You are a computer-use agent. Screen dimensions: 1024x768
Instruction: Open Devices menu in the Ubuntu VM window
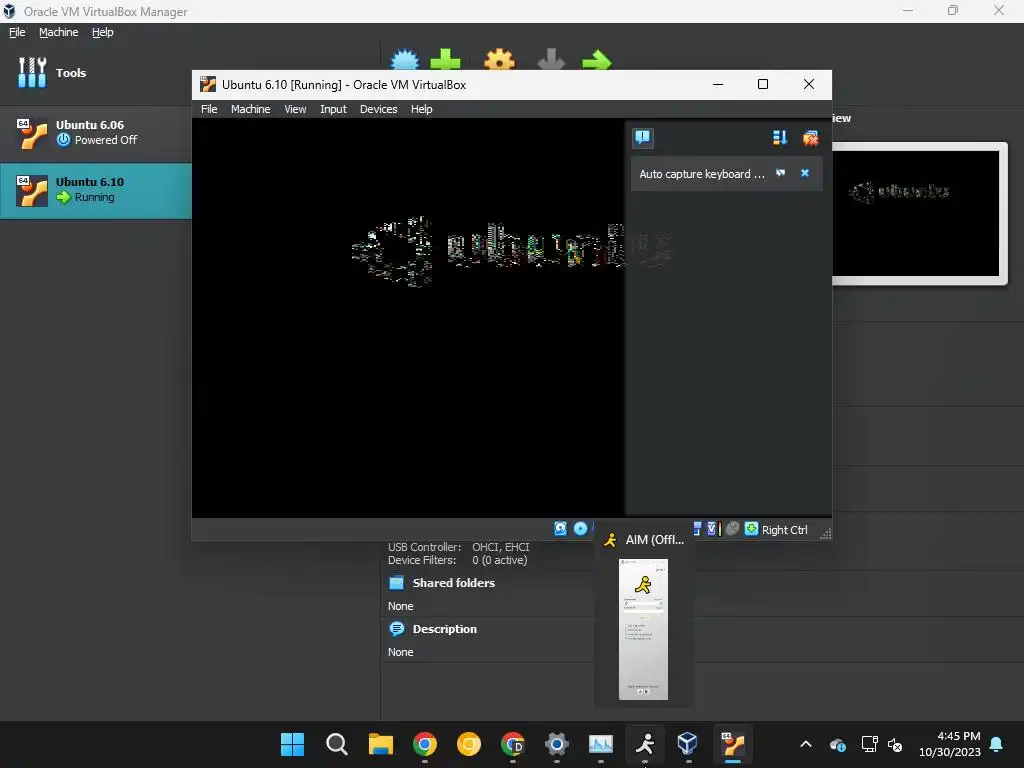point(378,109)
